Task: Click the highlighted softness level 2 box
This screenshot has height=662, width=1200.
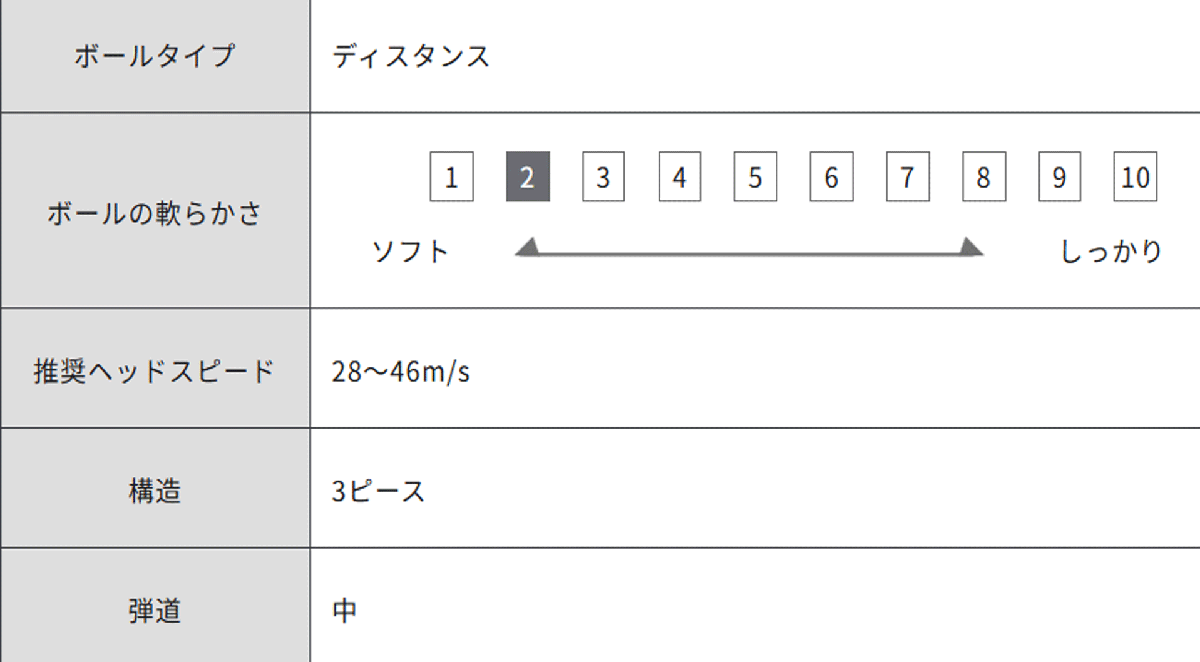Action: [x=528, y=178]
